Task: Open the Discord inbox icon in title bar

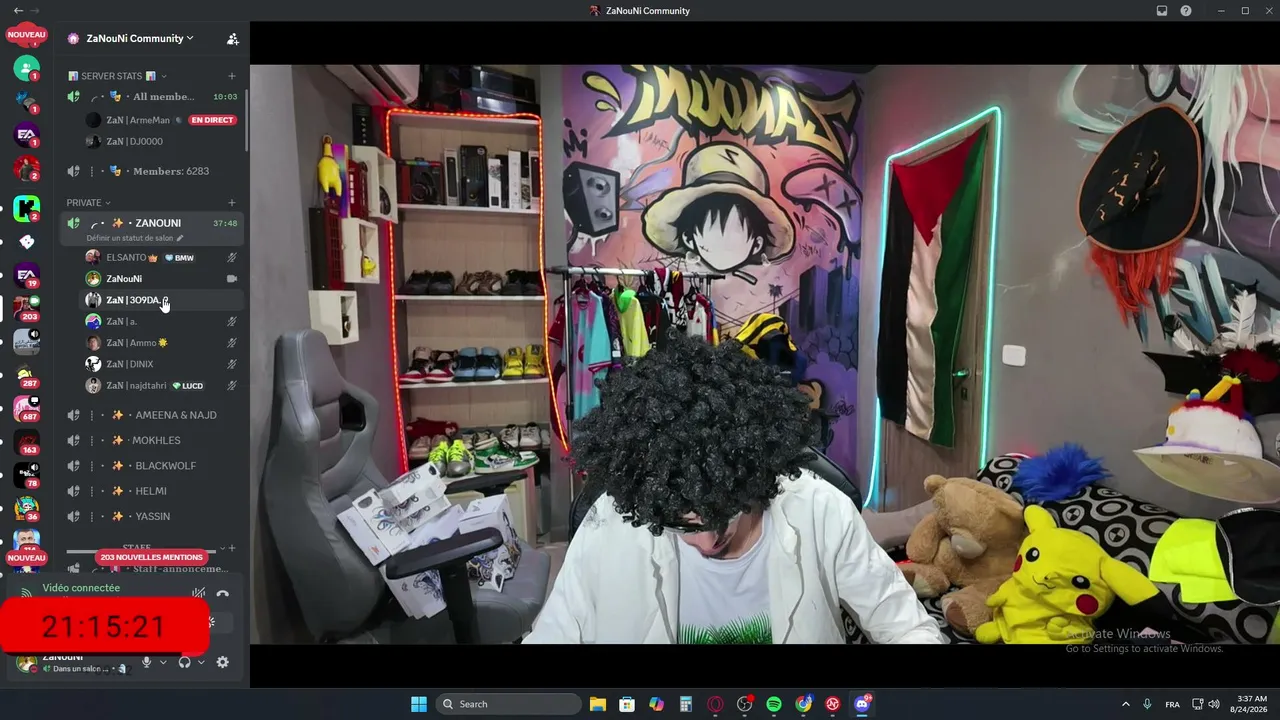Action: coord(1162,11)
